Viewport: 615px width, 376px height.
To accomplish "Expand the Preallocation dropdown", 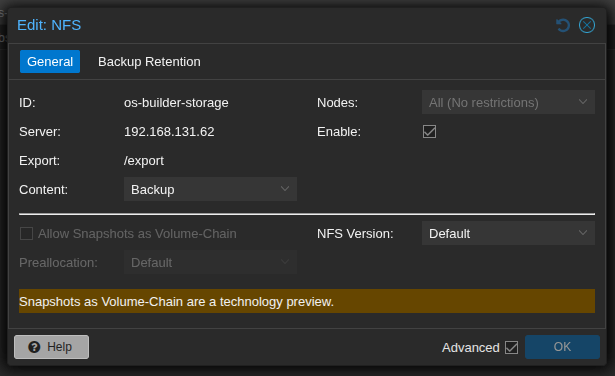I will click(210, 262).
